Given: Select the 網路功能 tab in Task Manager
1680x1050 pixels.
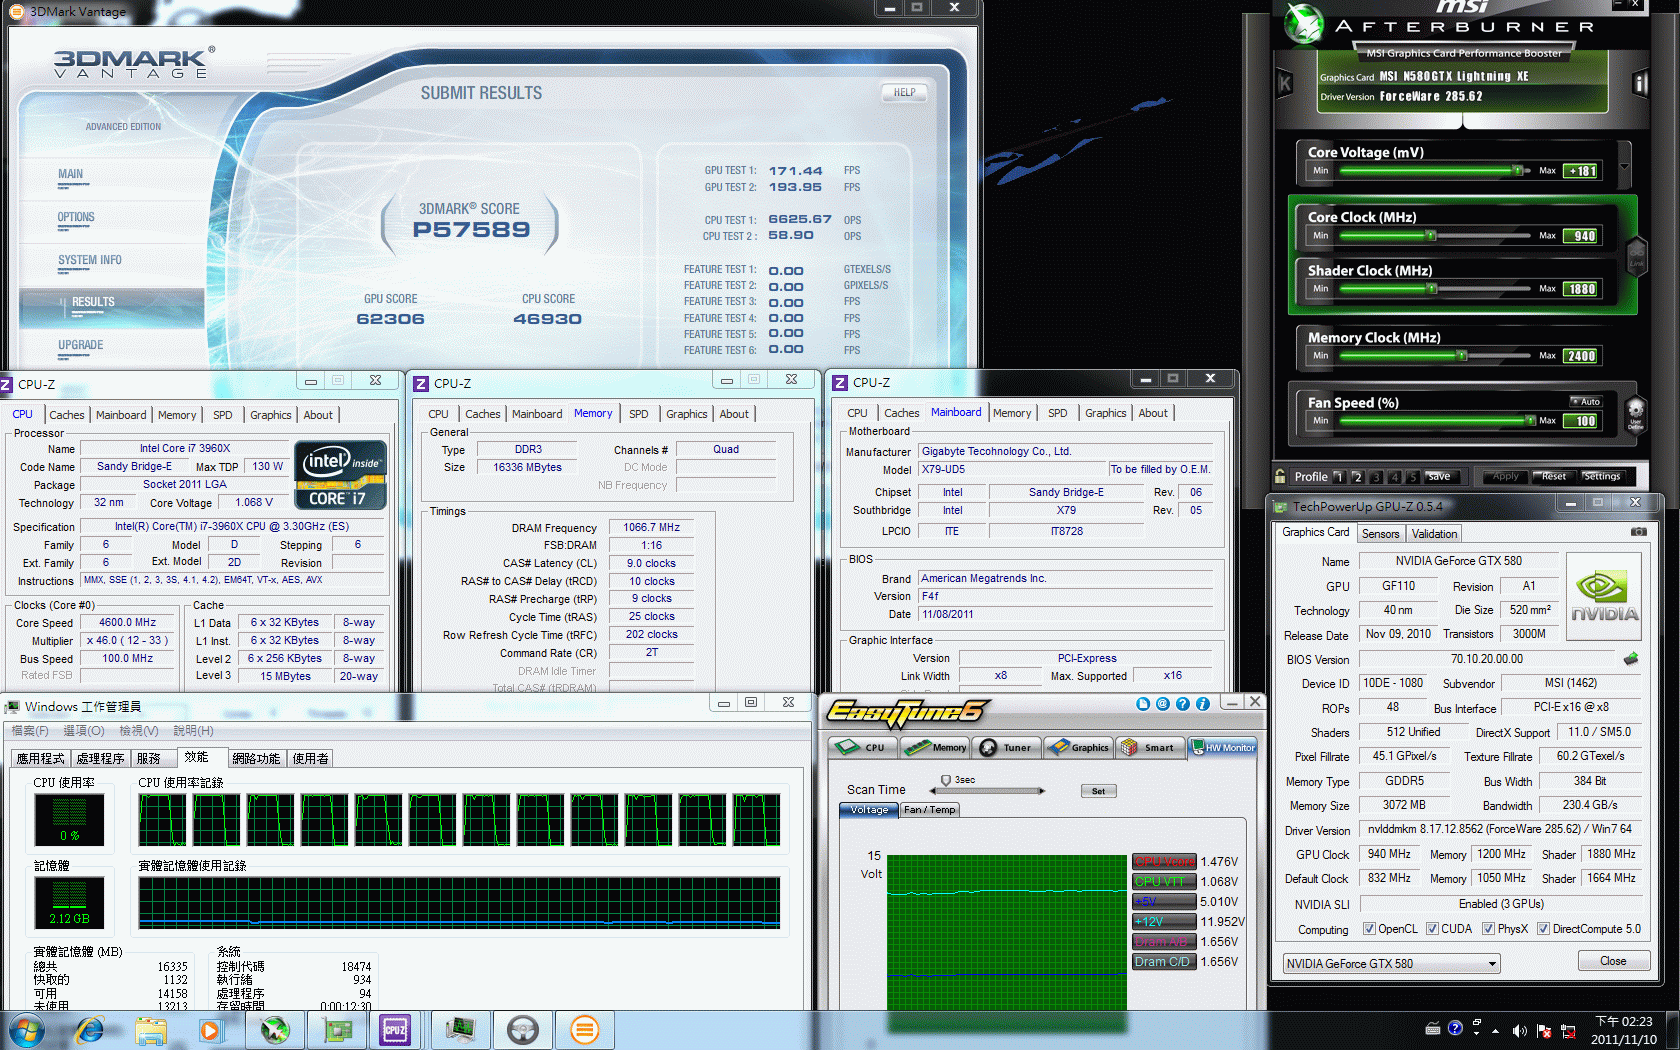Looking at the screenshot, I should [x=256, y=759].
